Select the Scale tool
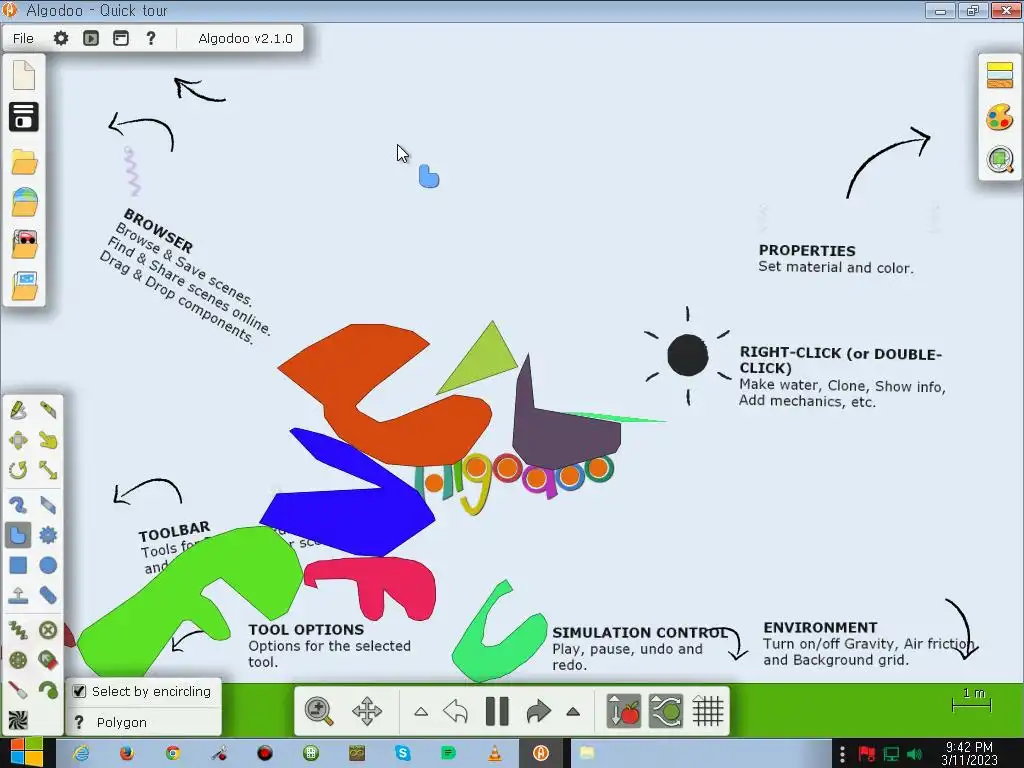 (x=48, y=470)
